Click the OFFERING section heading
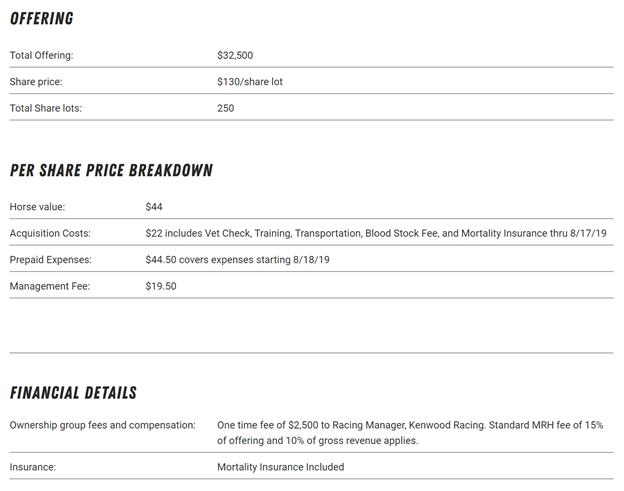This screenshot has height=491, width=624. tap(41, 19)
